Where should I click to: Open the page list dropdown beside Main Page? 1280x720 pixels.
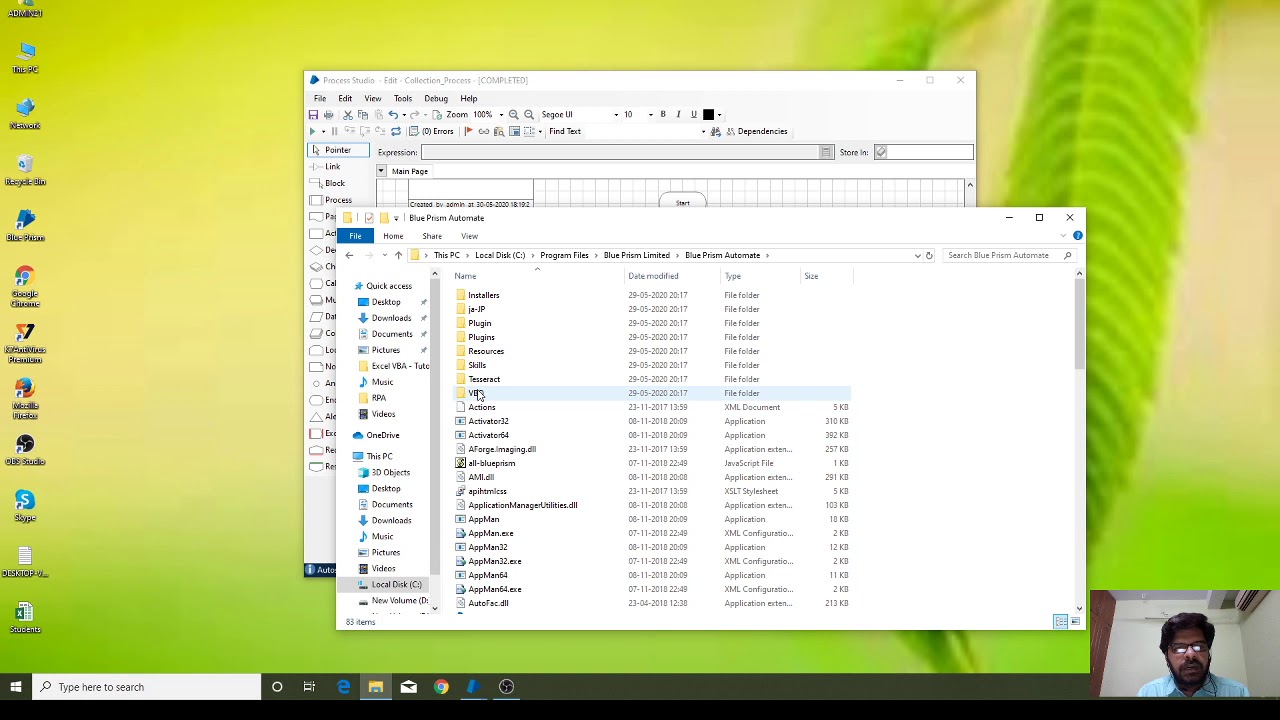tap(381, 171)
